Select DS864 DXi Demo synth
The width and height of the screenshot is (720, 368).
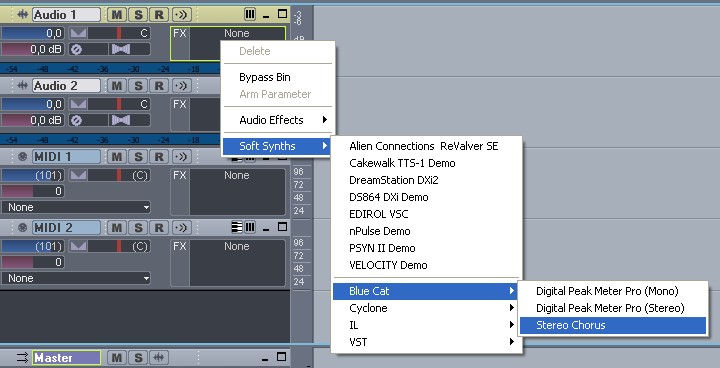pos(426,197)
